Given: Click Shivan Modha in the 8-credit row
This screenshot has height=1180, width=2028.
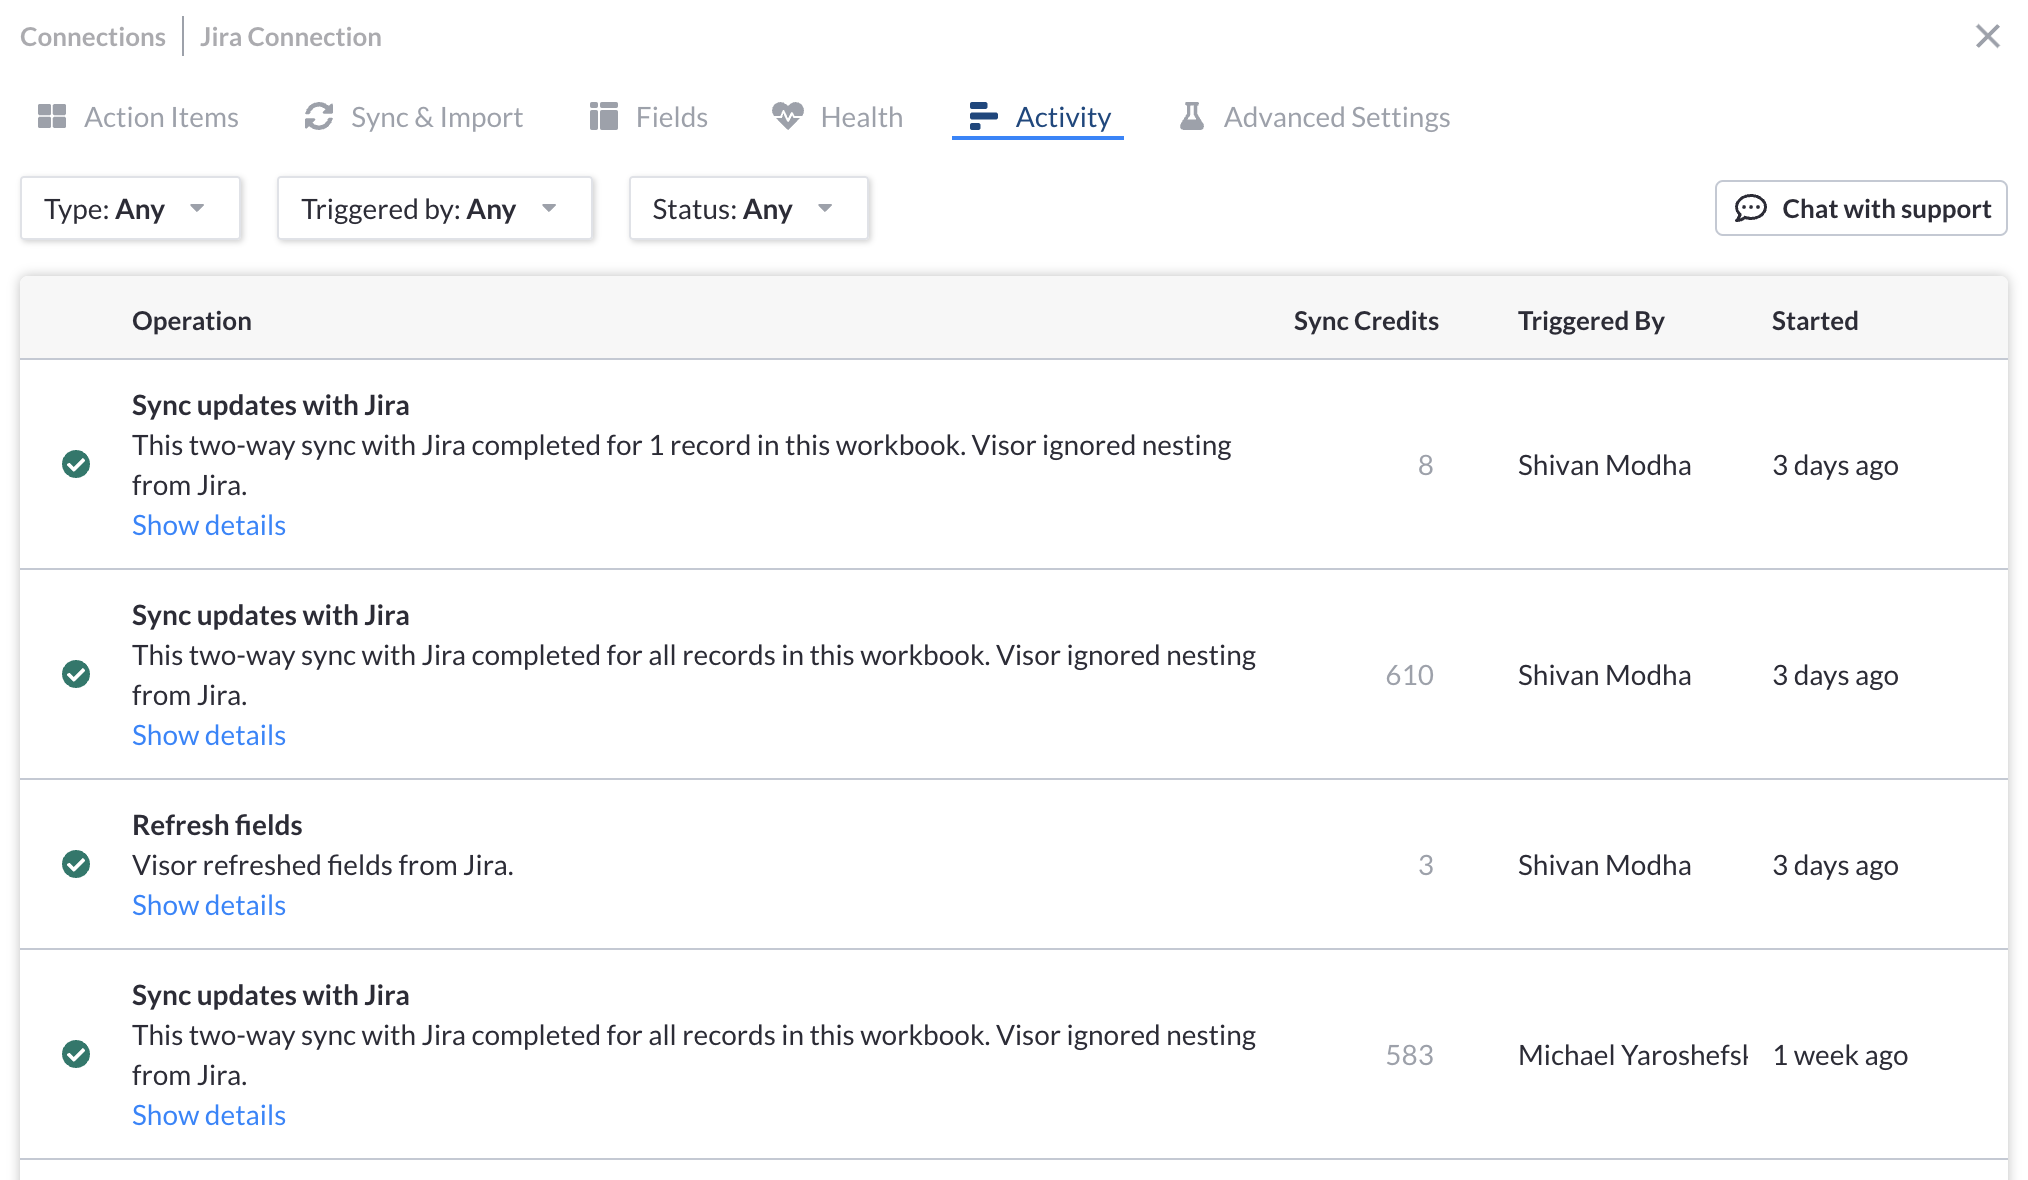Looking at the screenshot, I should [x=1605, y=465].
